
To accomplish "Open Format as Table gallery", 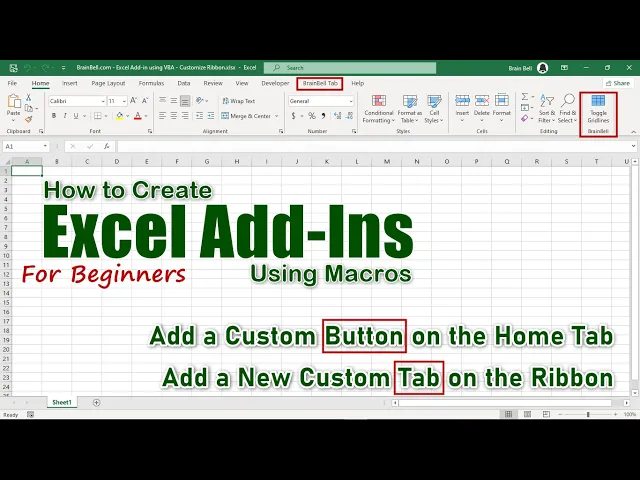I will 410,109.
